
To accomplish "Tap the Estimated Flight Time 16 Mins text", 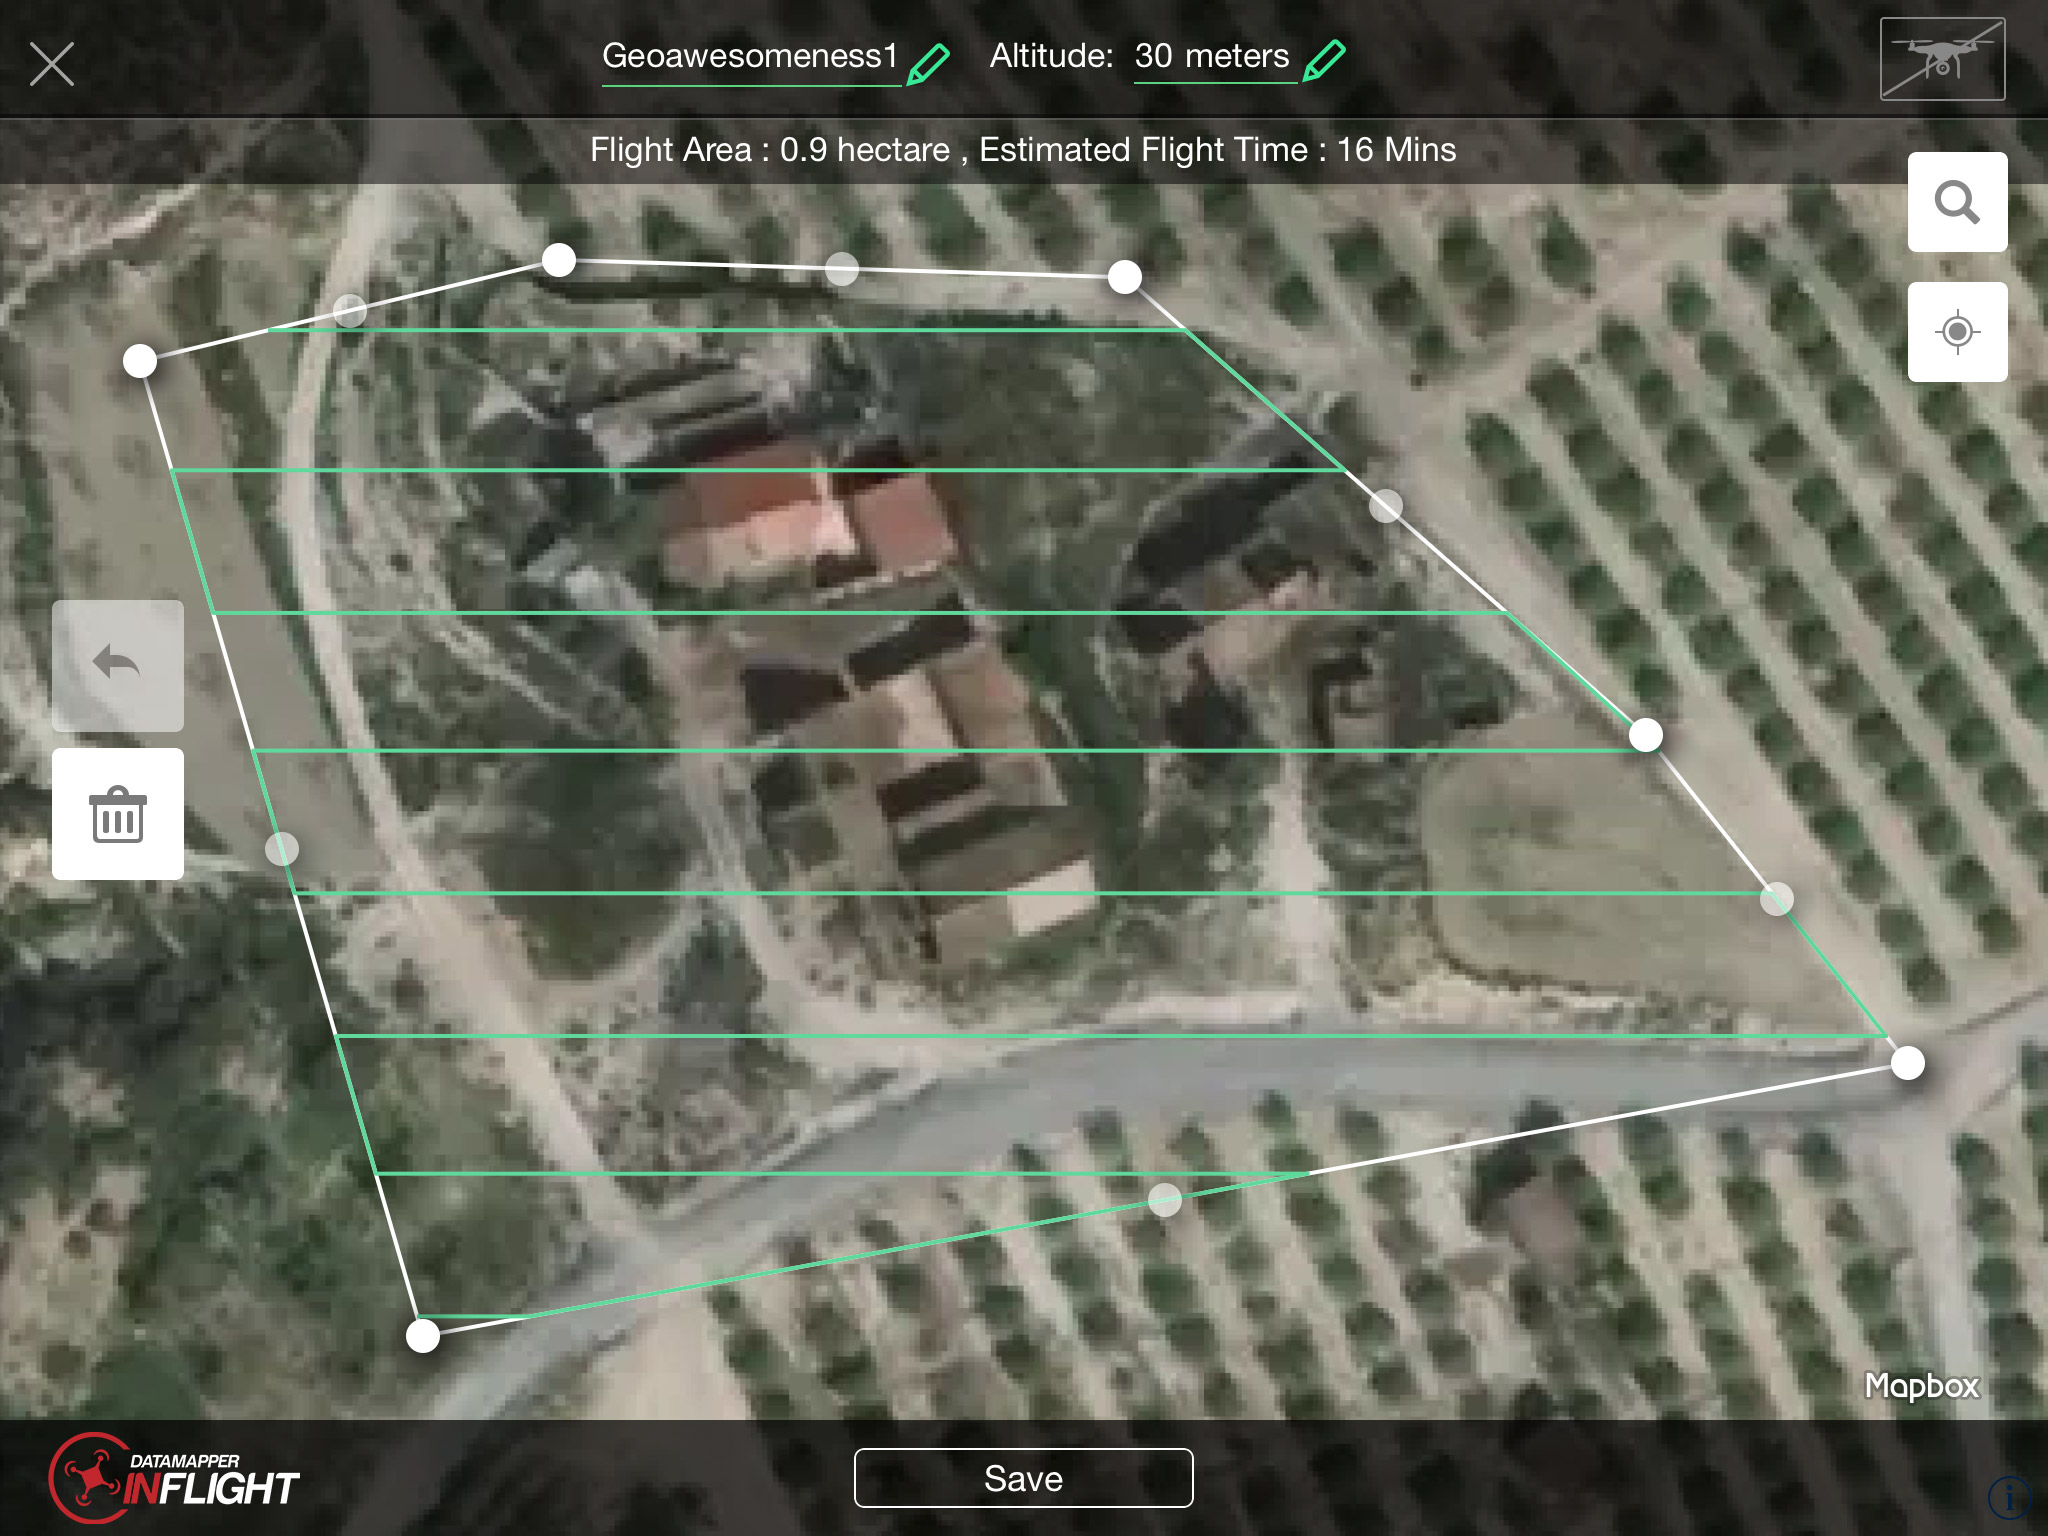I will (x=1217, y=150).
